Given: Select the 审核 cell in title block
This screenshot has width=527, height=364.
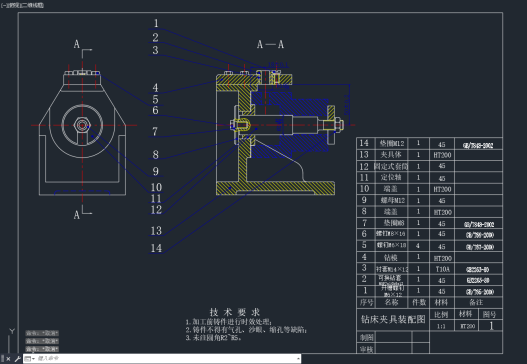Looking at the screenshot, I should click(366, 349).
